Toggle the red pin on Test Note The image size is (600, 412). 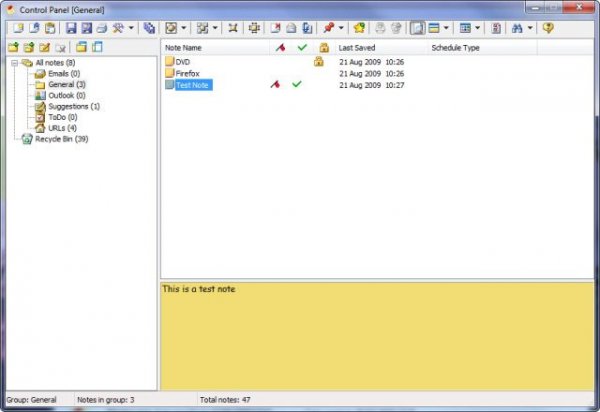[275, 85]
